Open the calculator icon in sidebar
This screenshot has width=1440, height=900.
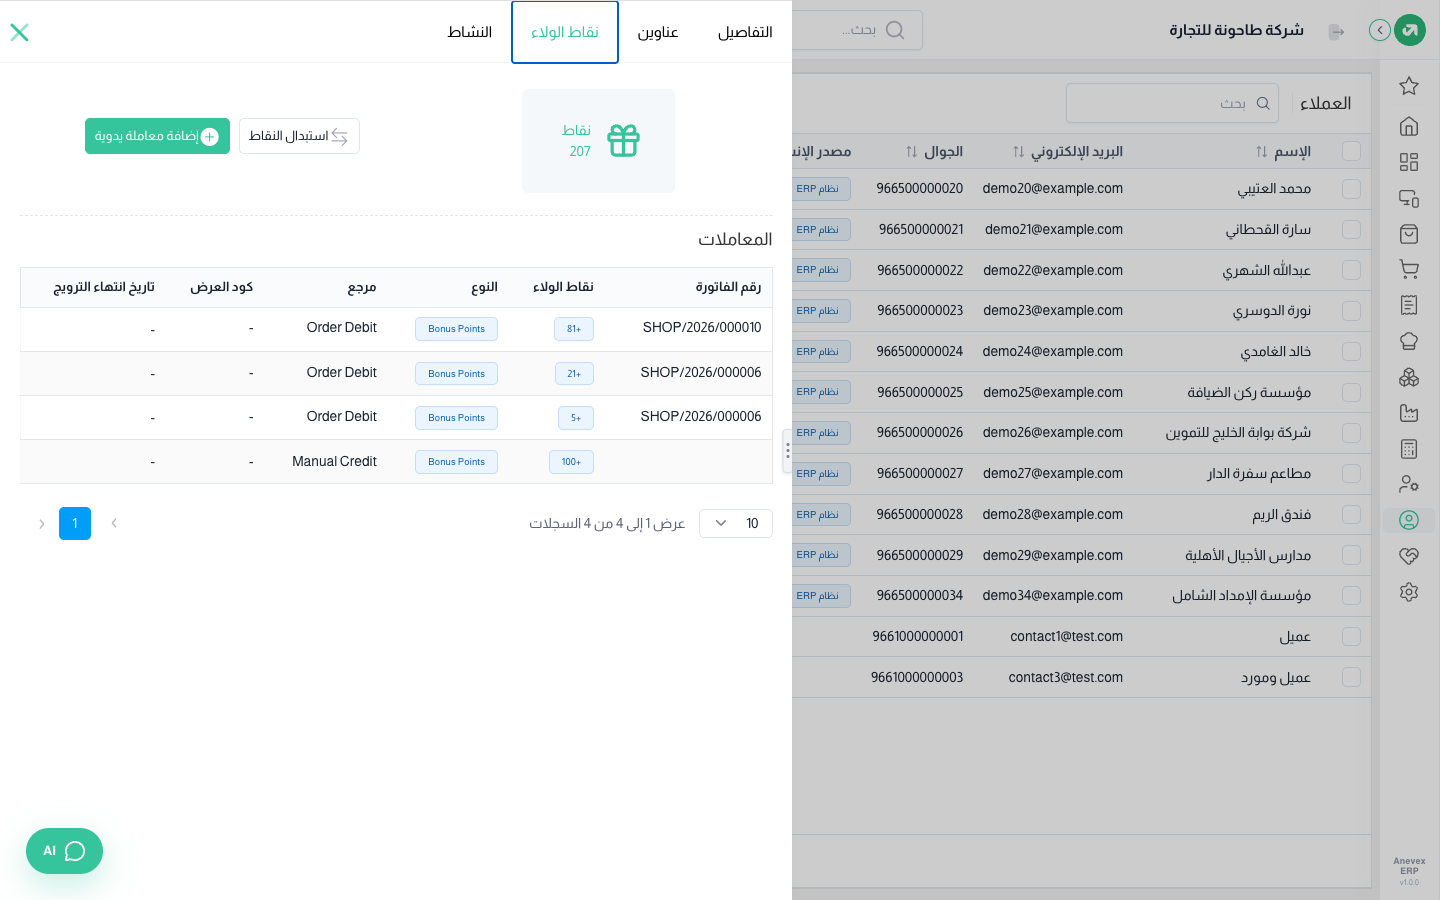coord(1409,449)
